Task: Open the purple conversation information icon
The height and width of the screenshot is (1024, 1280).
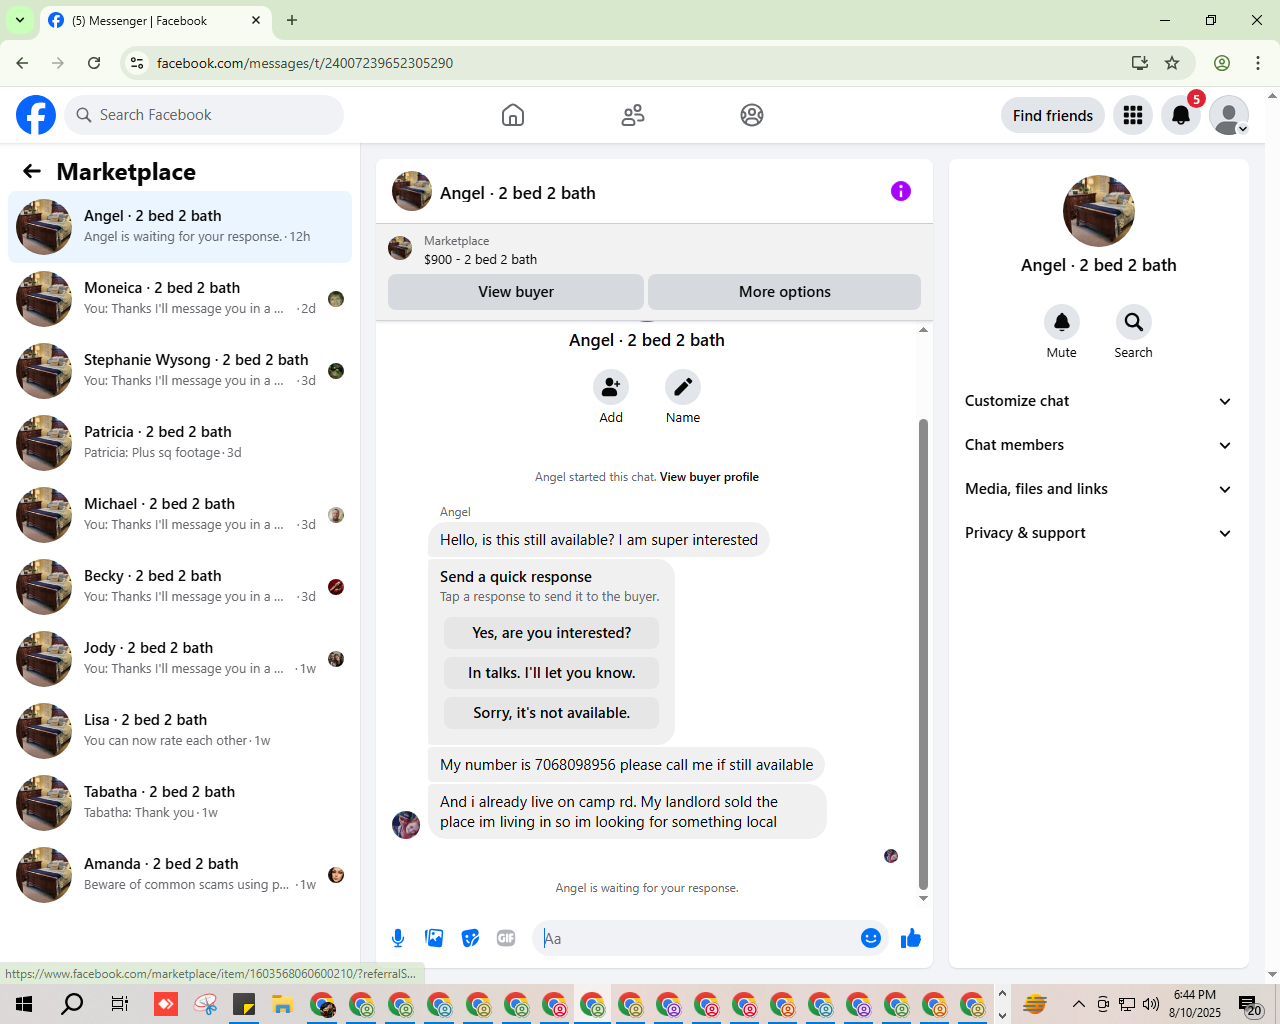Action: [x=901, y=191]
